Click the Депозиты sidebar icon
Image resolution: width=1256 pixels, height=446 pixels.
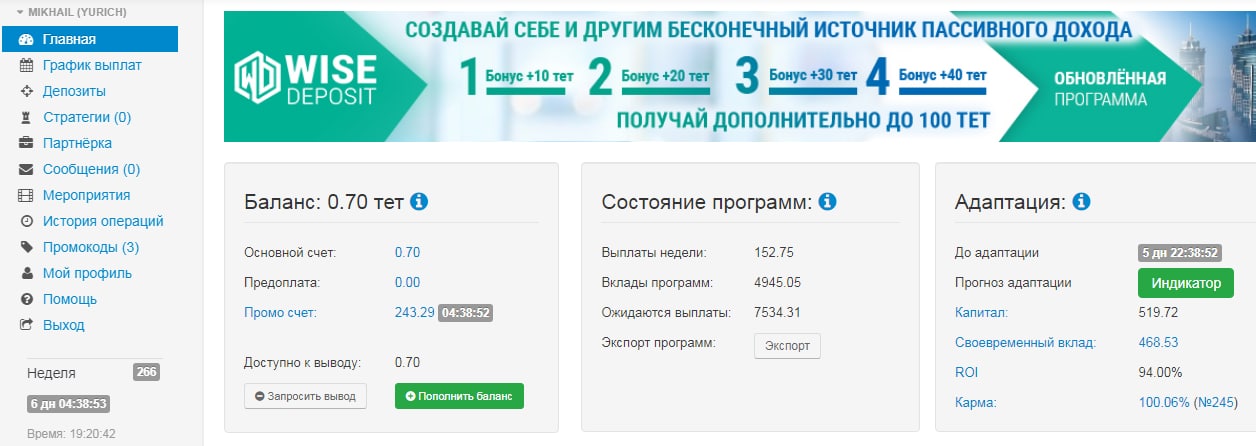pos(26,92)
